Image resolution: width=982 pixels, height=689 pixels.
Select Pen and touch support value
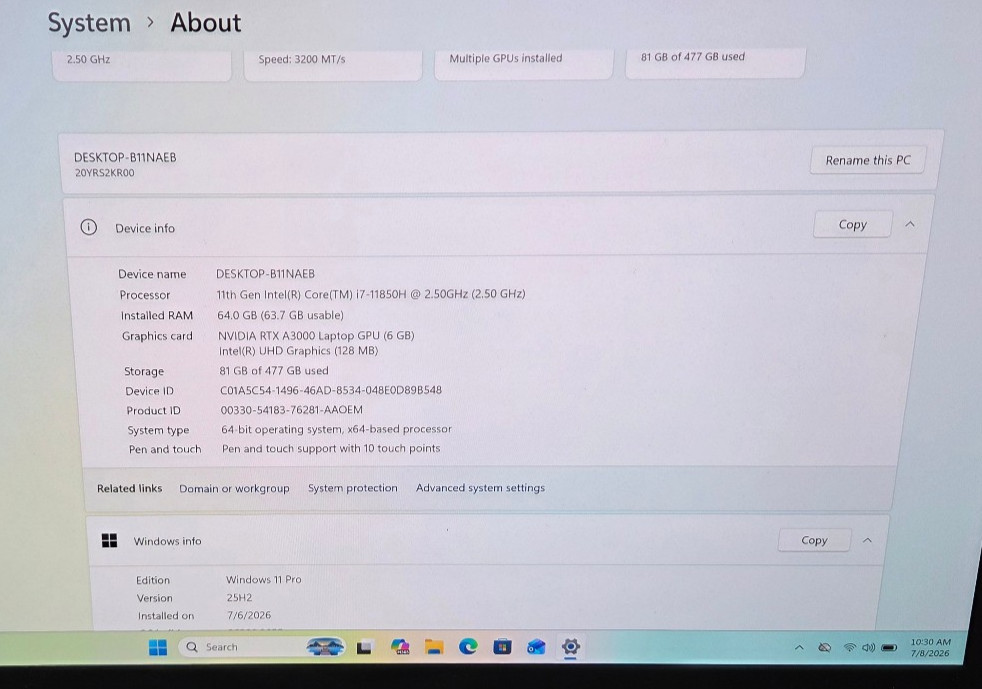(331, 448)
